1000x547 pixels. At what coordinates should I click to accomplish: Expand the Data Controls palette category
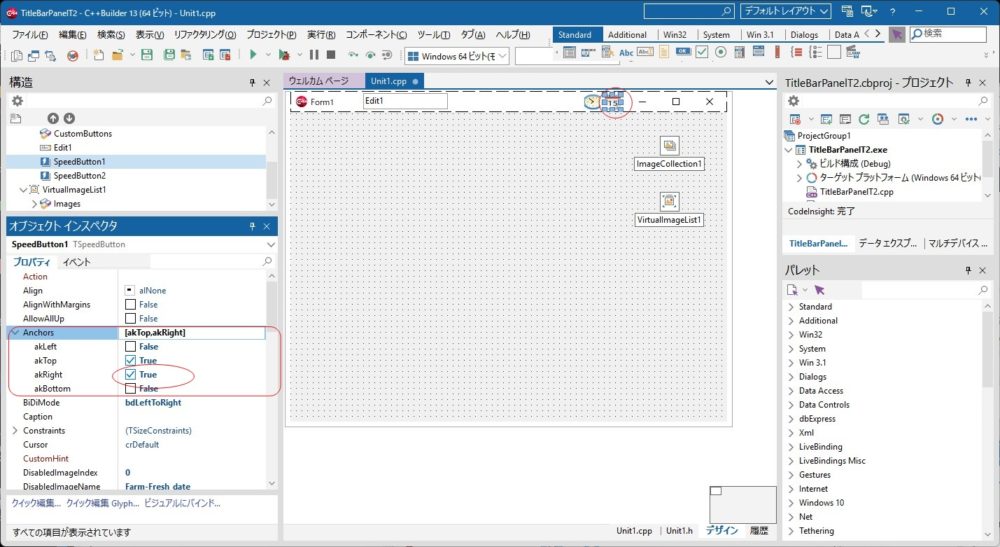791,405
